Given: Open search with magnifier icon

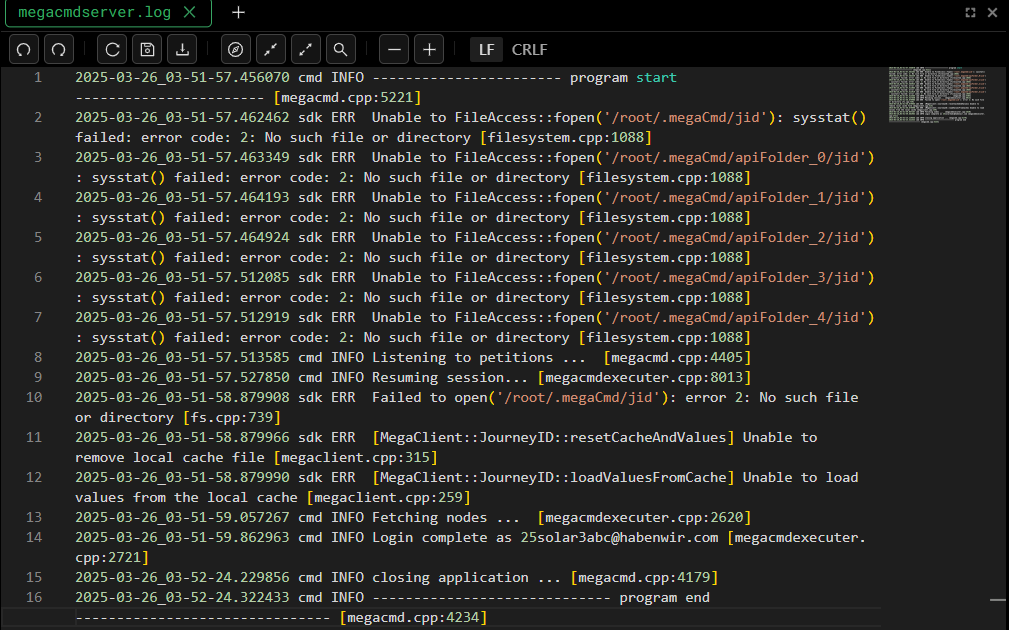Looking at the screenshot, I should (x=340, y=49).
